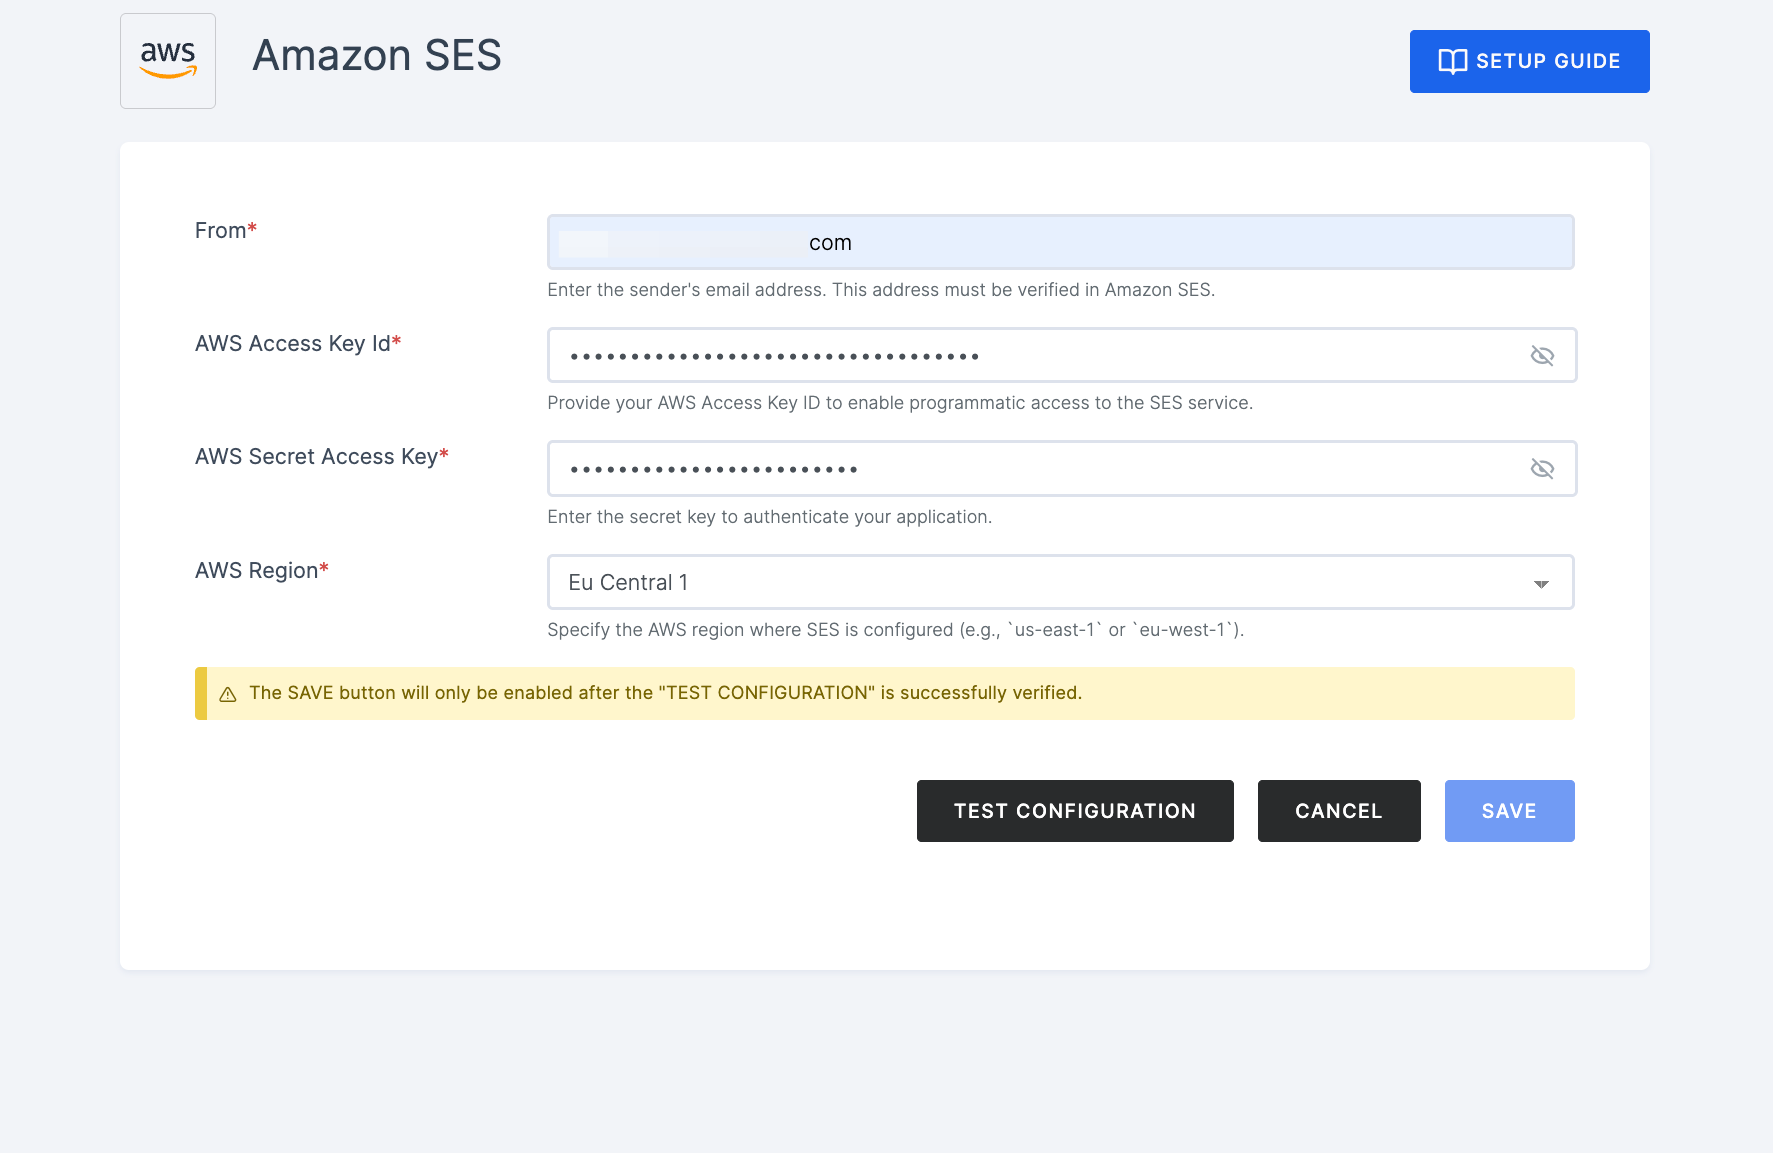Click the 'From' field label
This screenshot has height=1153, width=1773.
(x=226, y=230)
